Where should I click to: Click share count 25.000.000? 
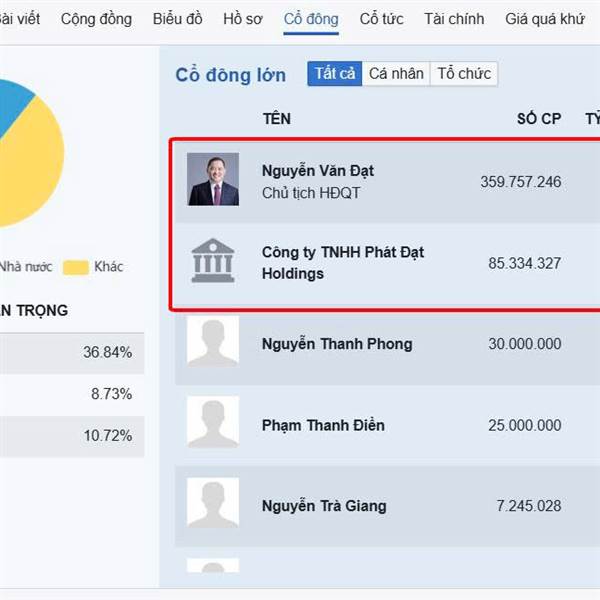click(525, 425)
